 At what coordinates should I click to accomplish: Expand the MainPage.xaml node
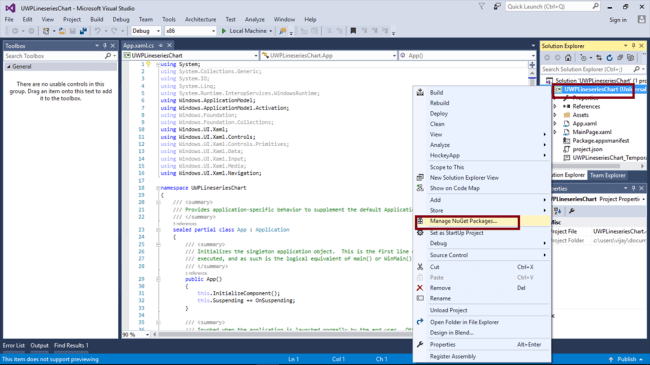555,132
